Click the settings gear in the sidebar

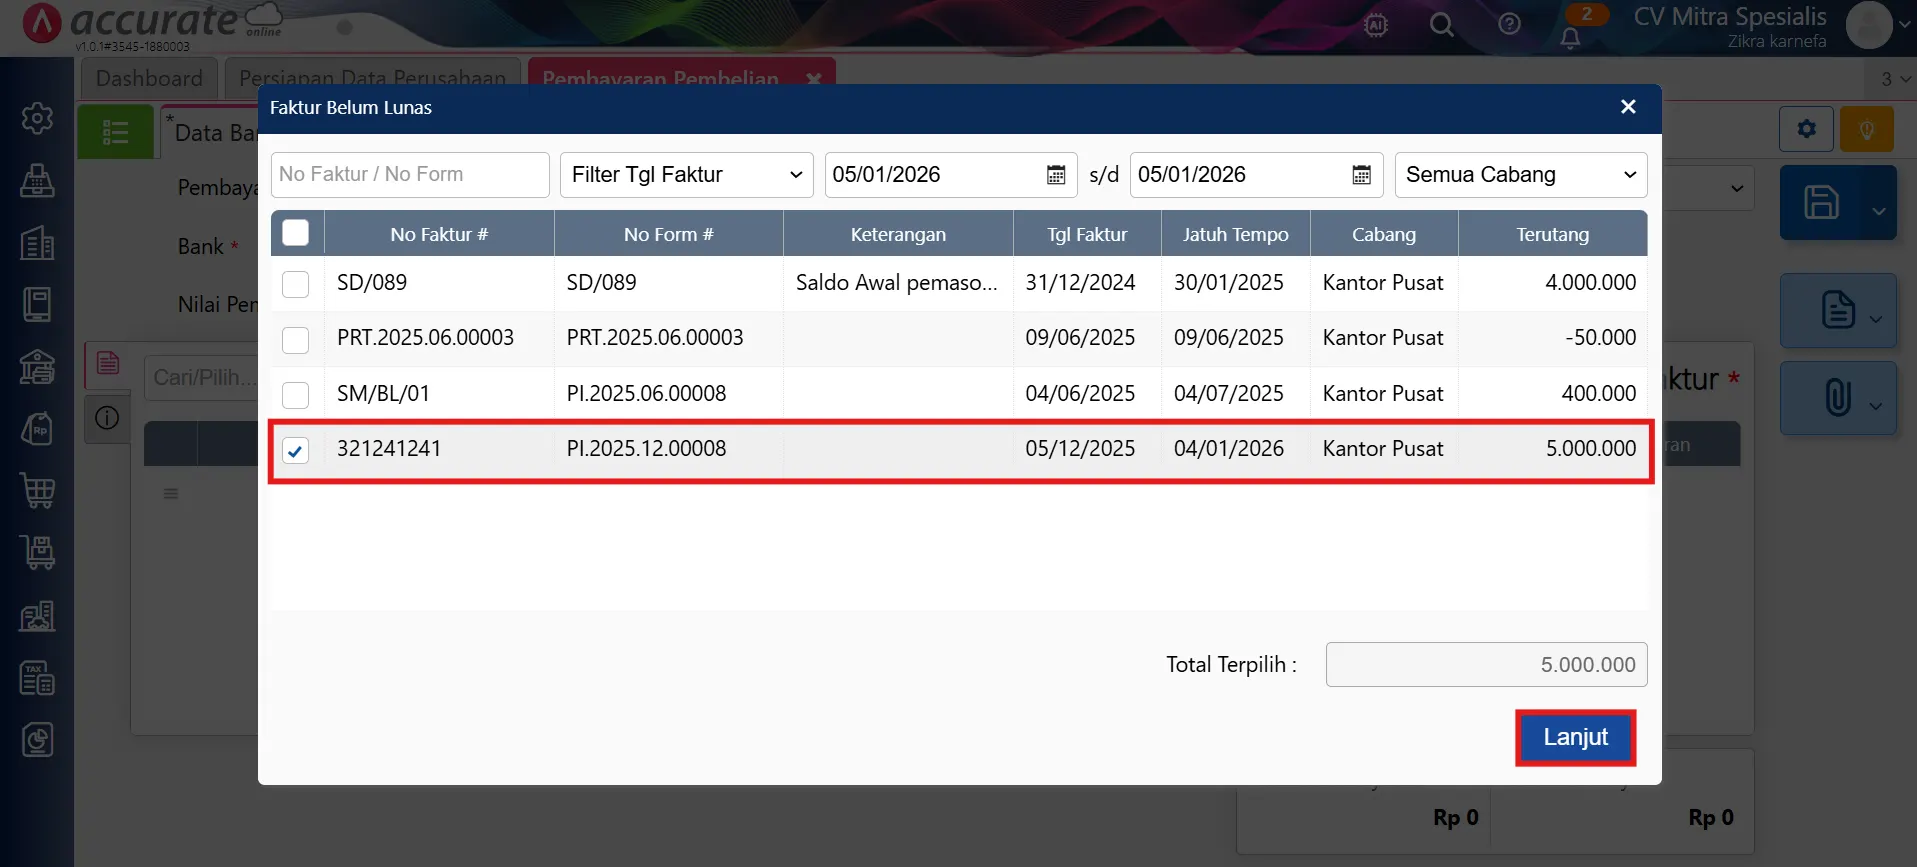click(x=38, y=118)
